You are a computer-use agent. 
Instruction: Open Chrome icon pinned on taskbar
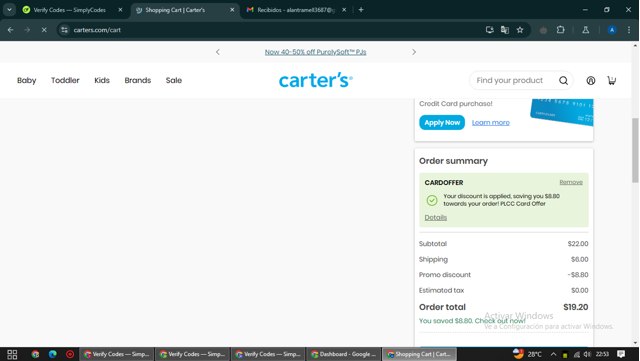36,354
